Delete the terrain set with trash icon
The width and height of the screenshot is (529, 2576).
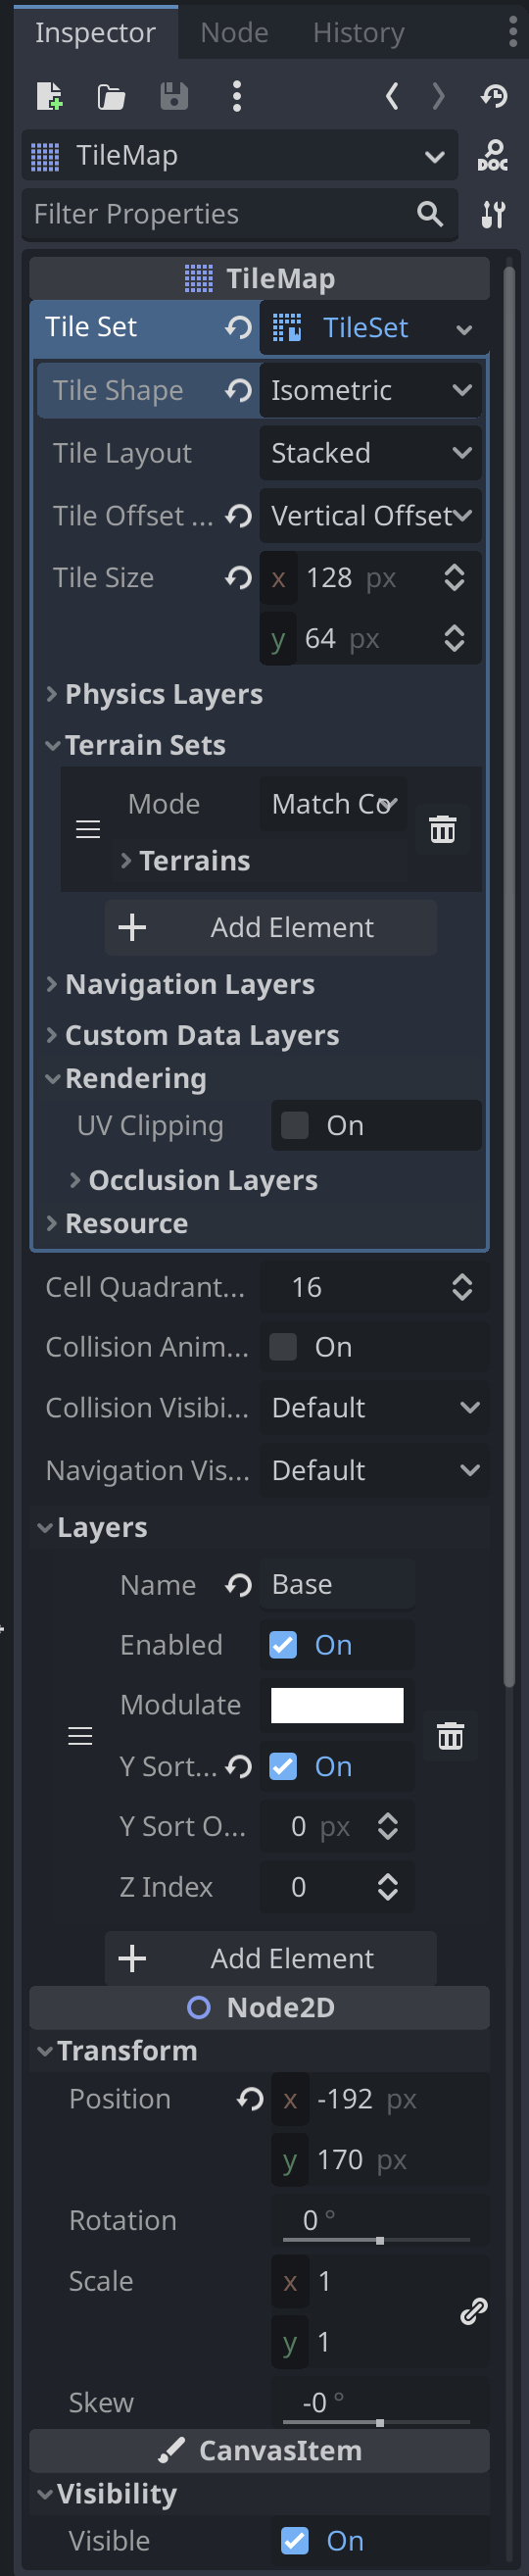pos(442,829)
